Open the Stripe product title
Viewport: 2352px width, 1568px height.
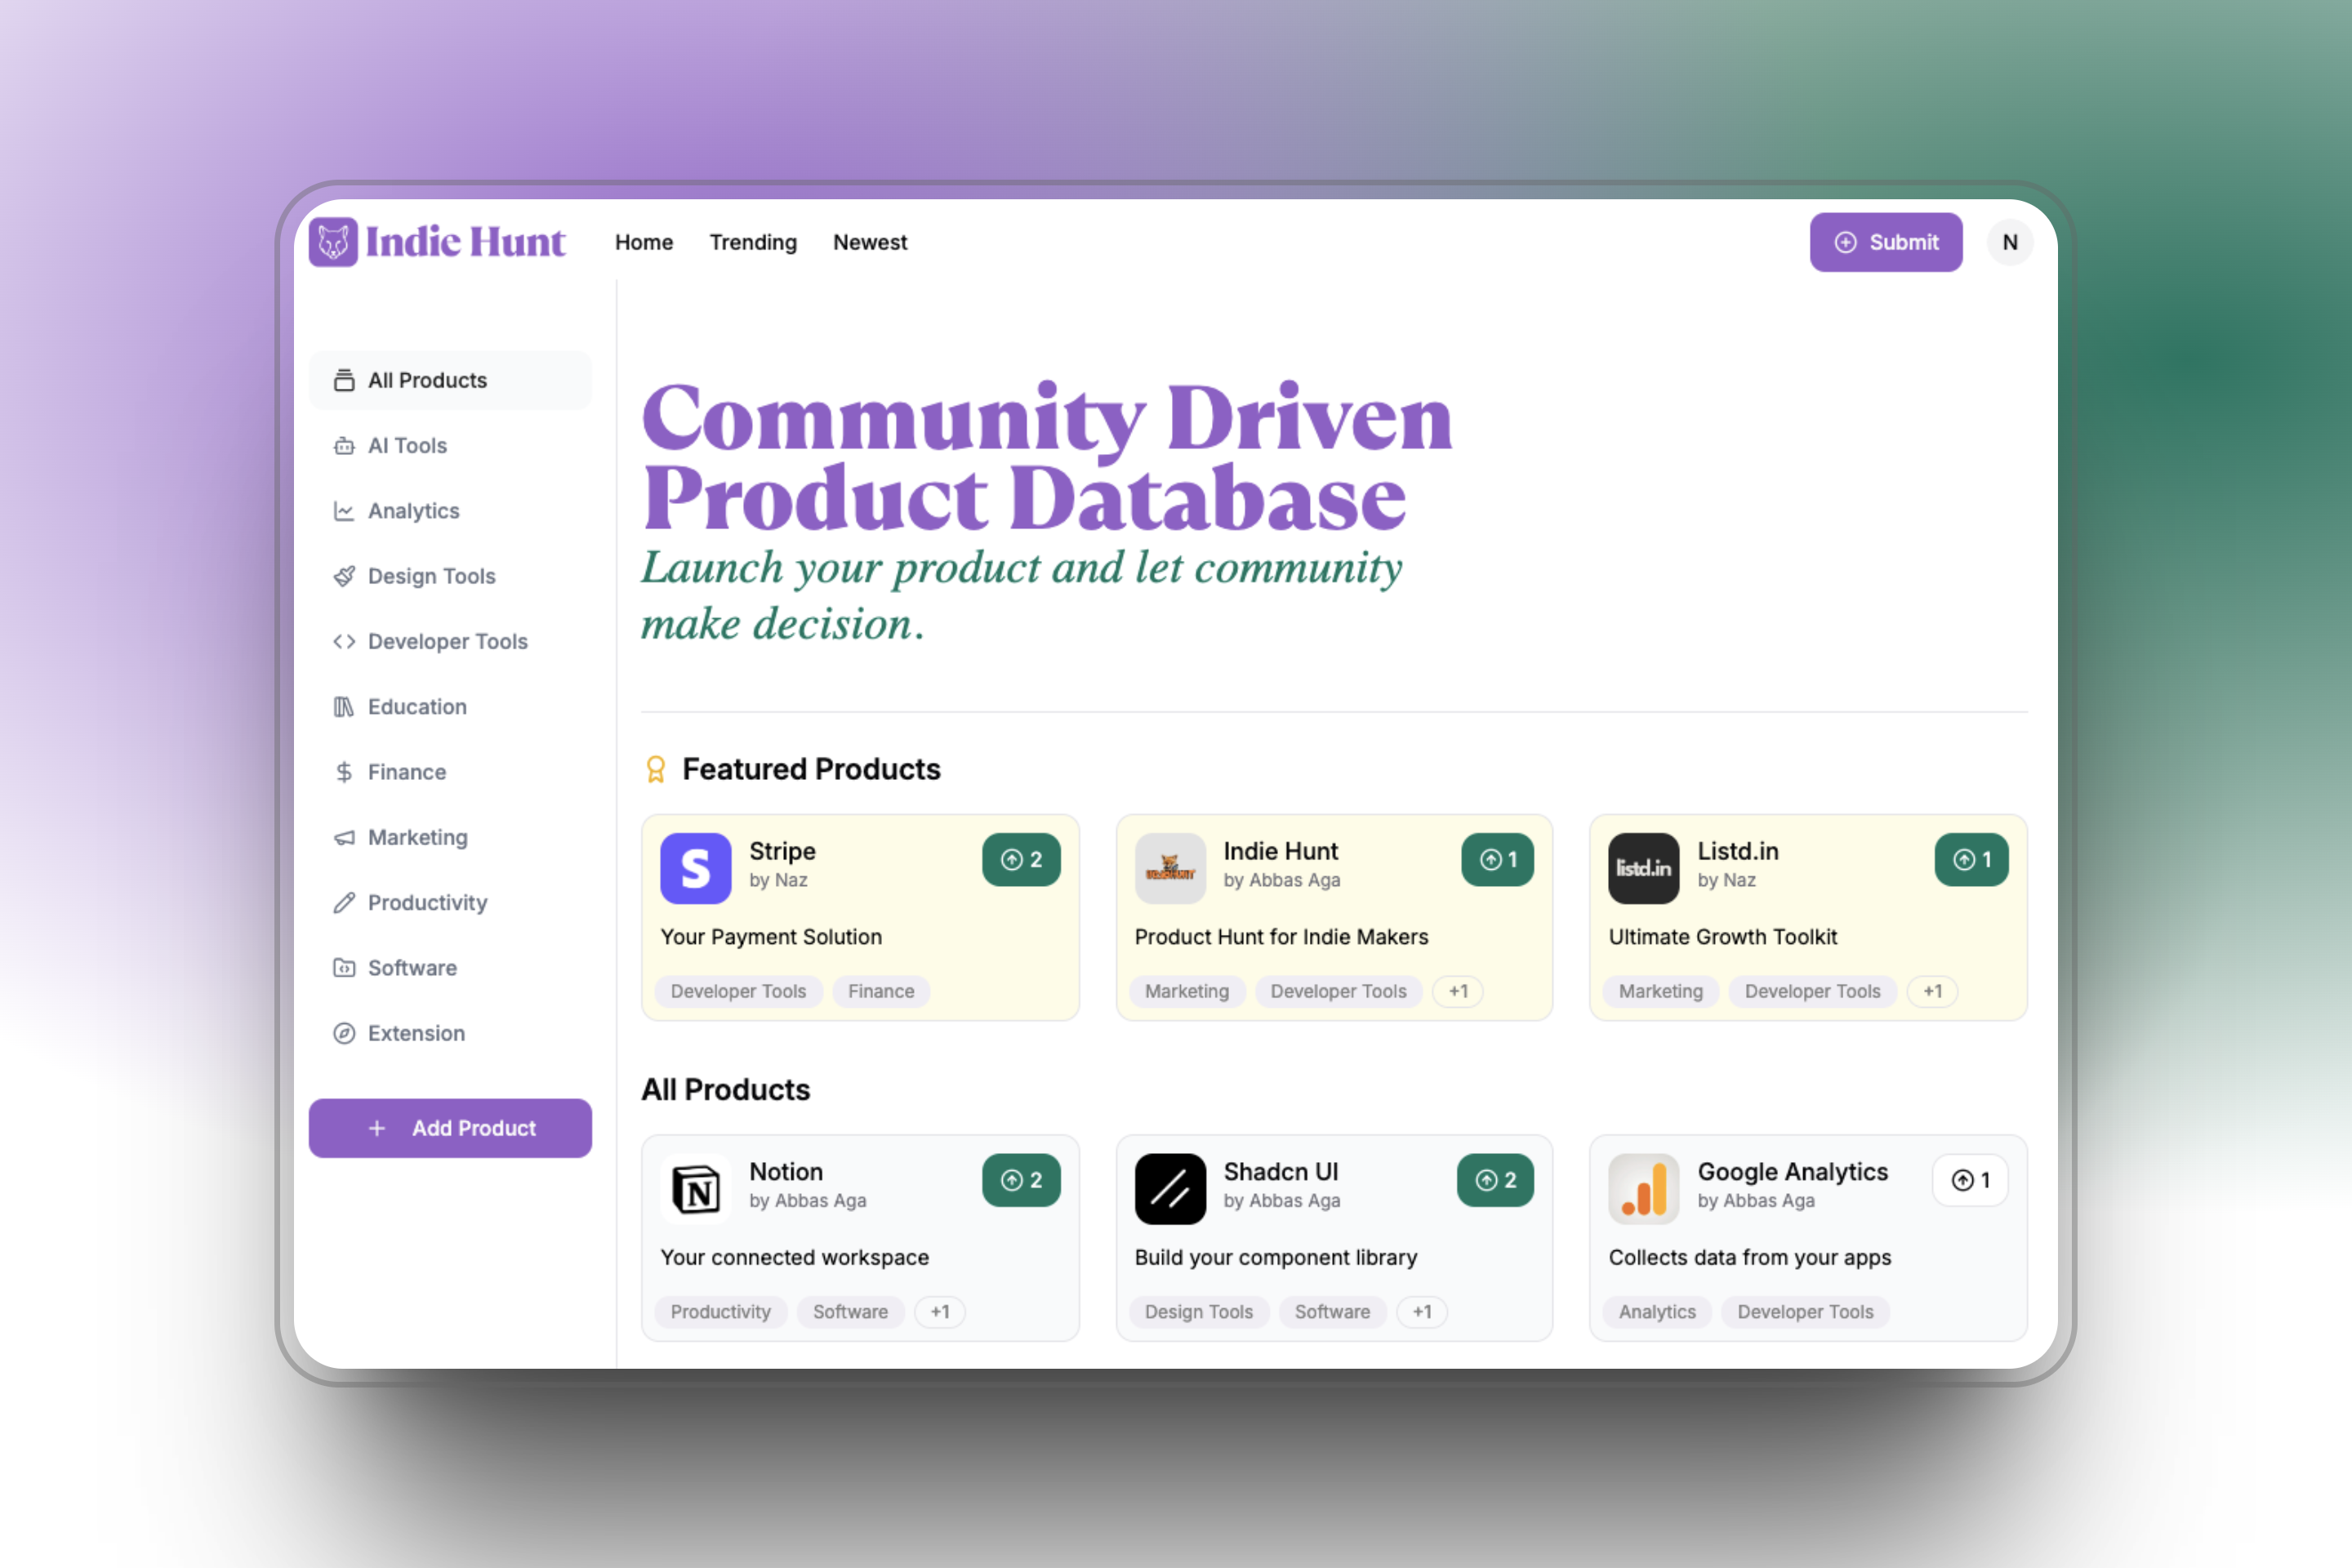[782, 851]
